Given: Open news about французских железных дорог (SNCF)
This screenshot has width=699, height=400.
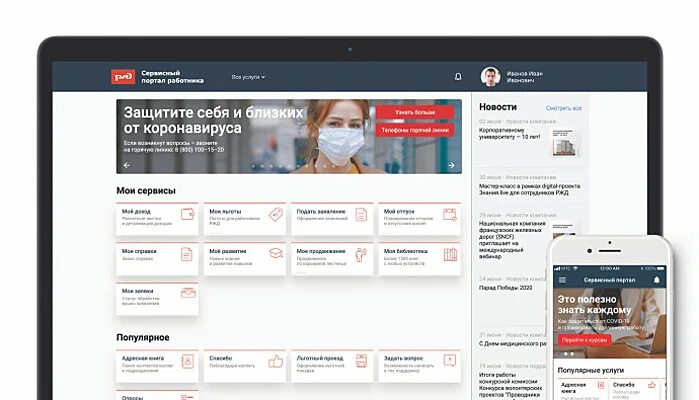Looking at the screenshot, I should [x=512, y=240].
